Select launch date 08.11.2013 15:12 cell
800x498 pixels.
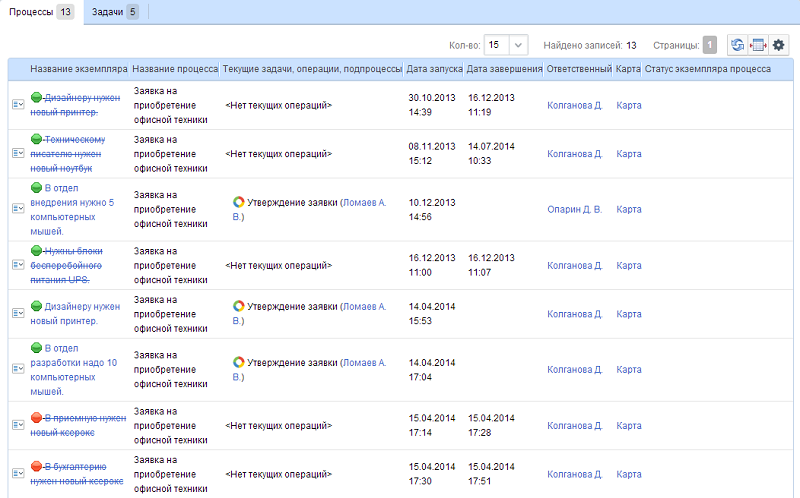[432, 154]
